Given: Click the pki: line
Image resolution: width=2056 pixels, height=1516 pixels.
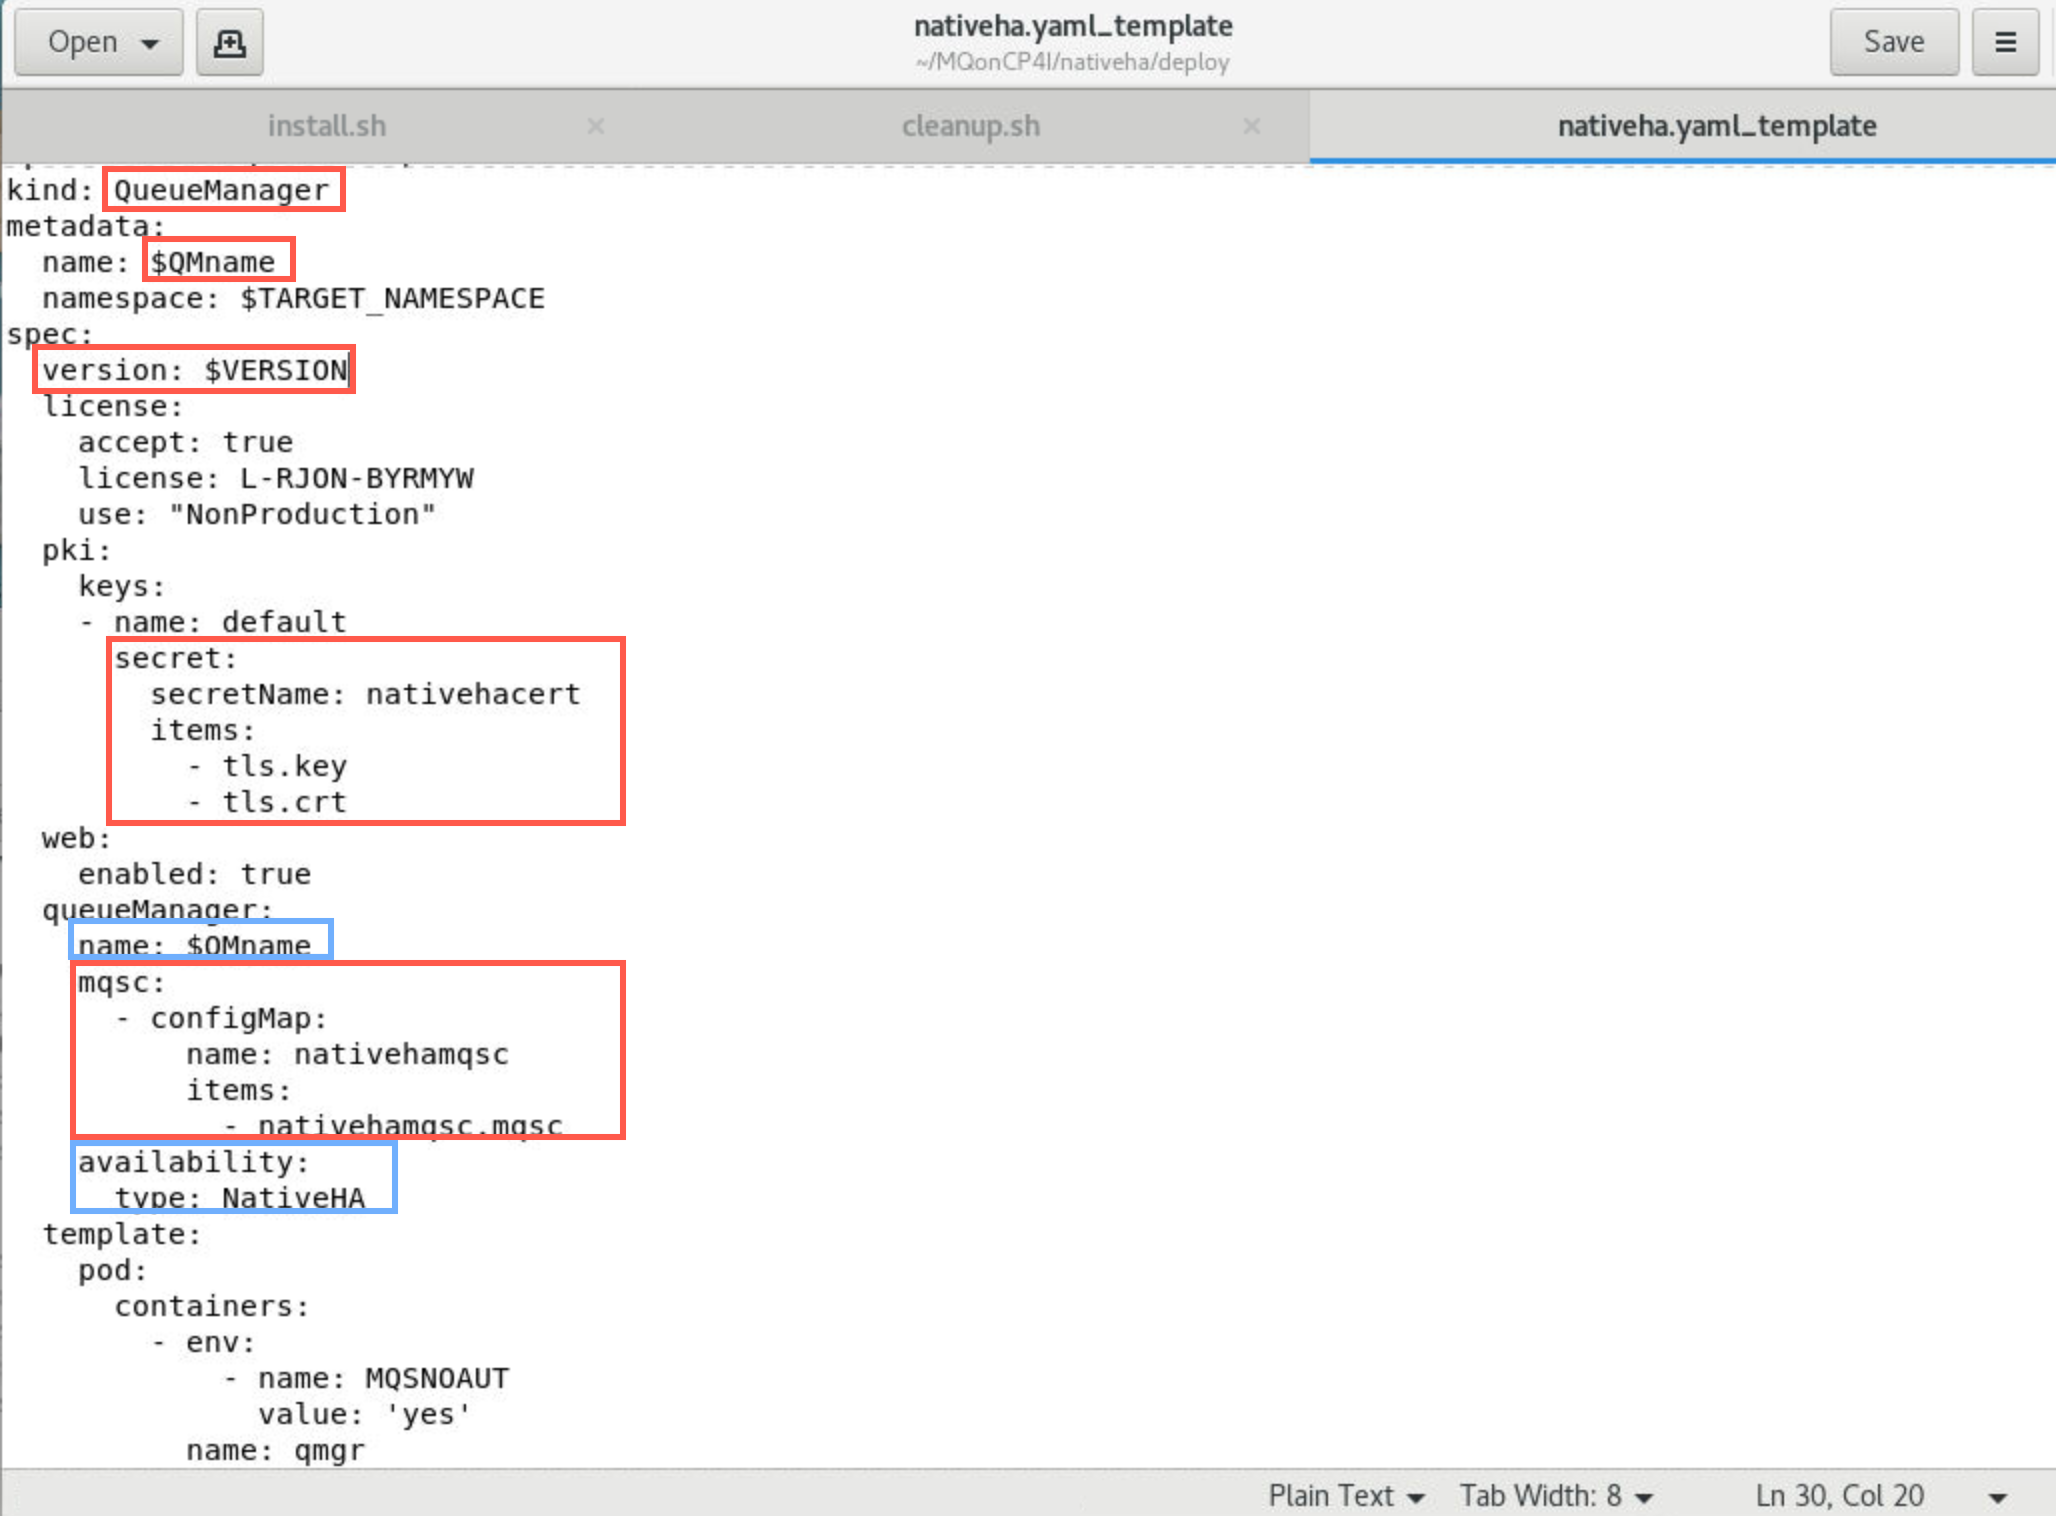Looking at the screenshot, I should (x=76, y=550).
